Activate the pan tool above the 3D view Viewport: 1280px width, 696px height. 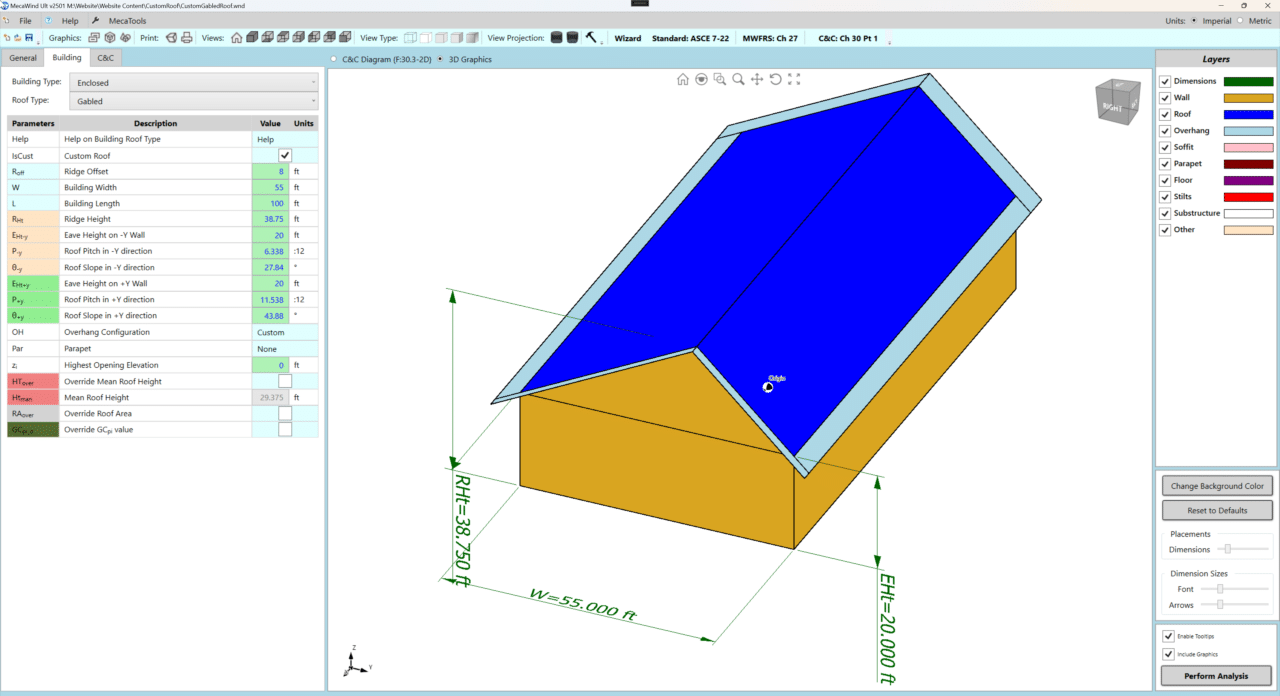tap(757, 79)
